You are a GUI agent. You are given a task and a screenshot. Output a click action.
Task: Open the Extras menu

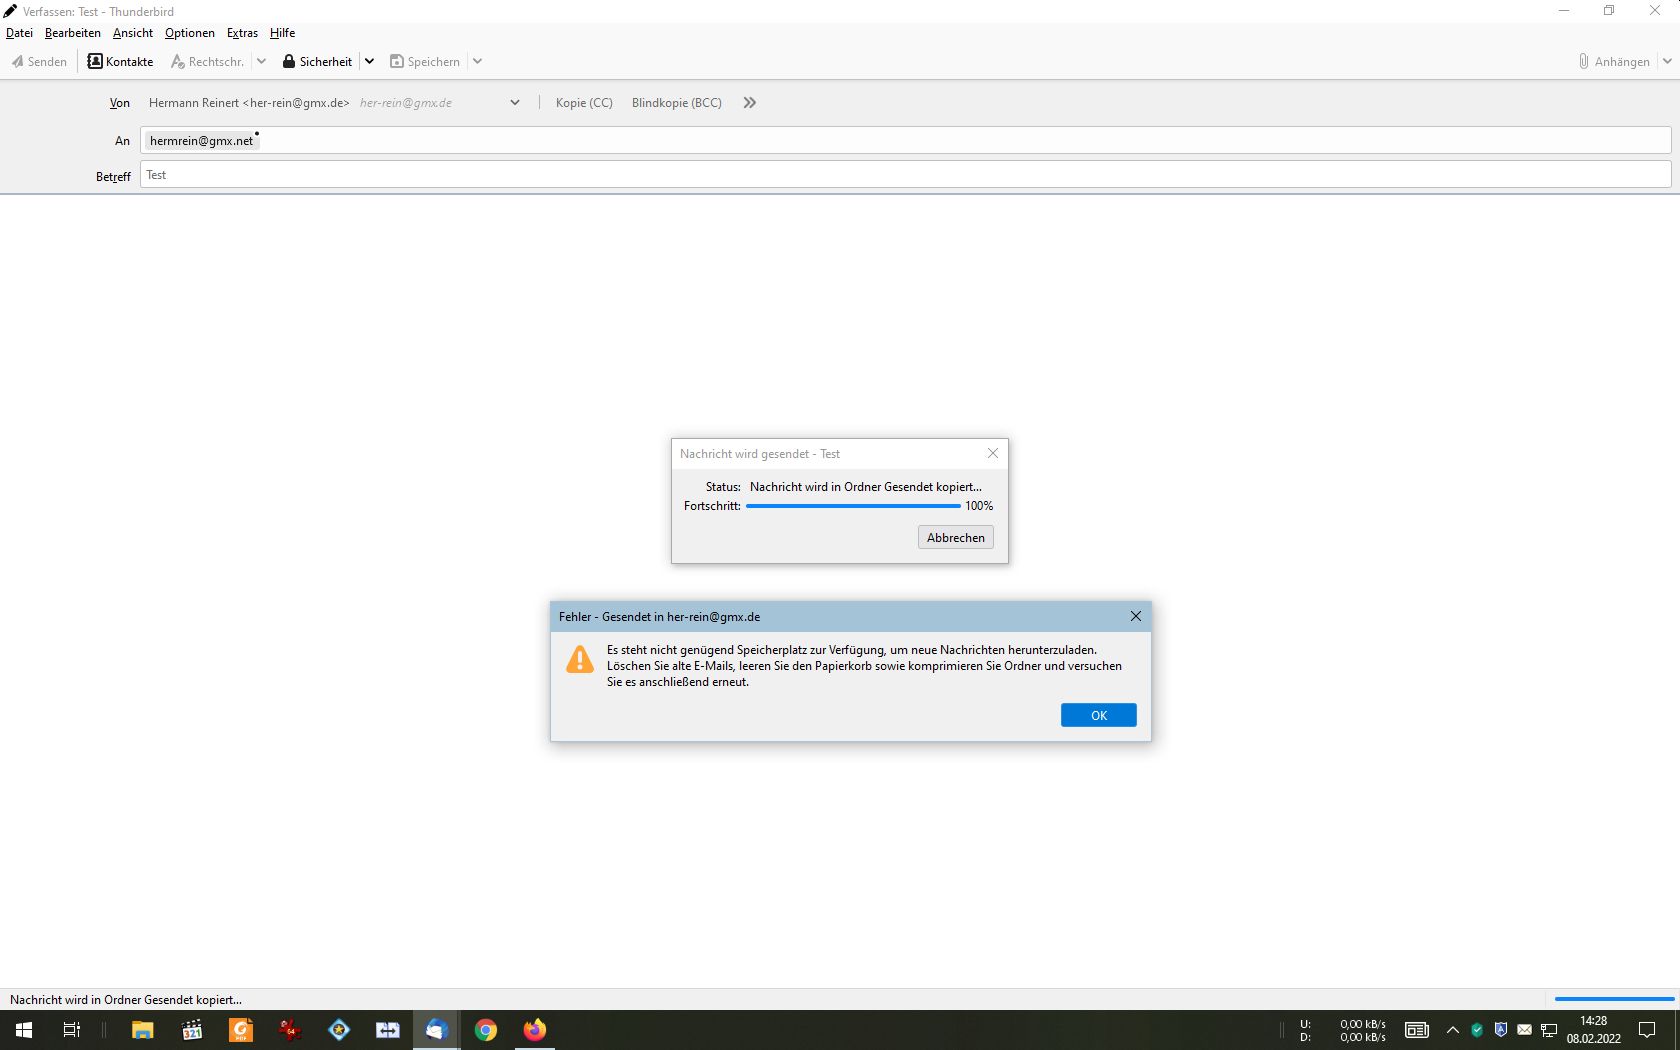(x=242, y=33)
